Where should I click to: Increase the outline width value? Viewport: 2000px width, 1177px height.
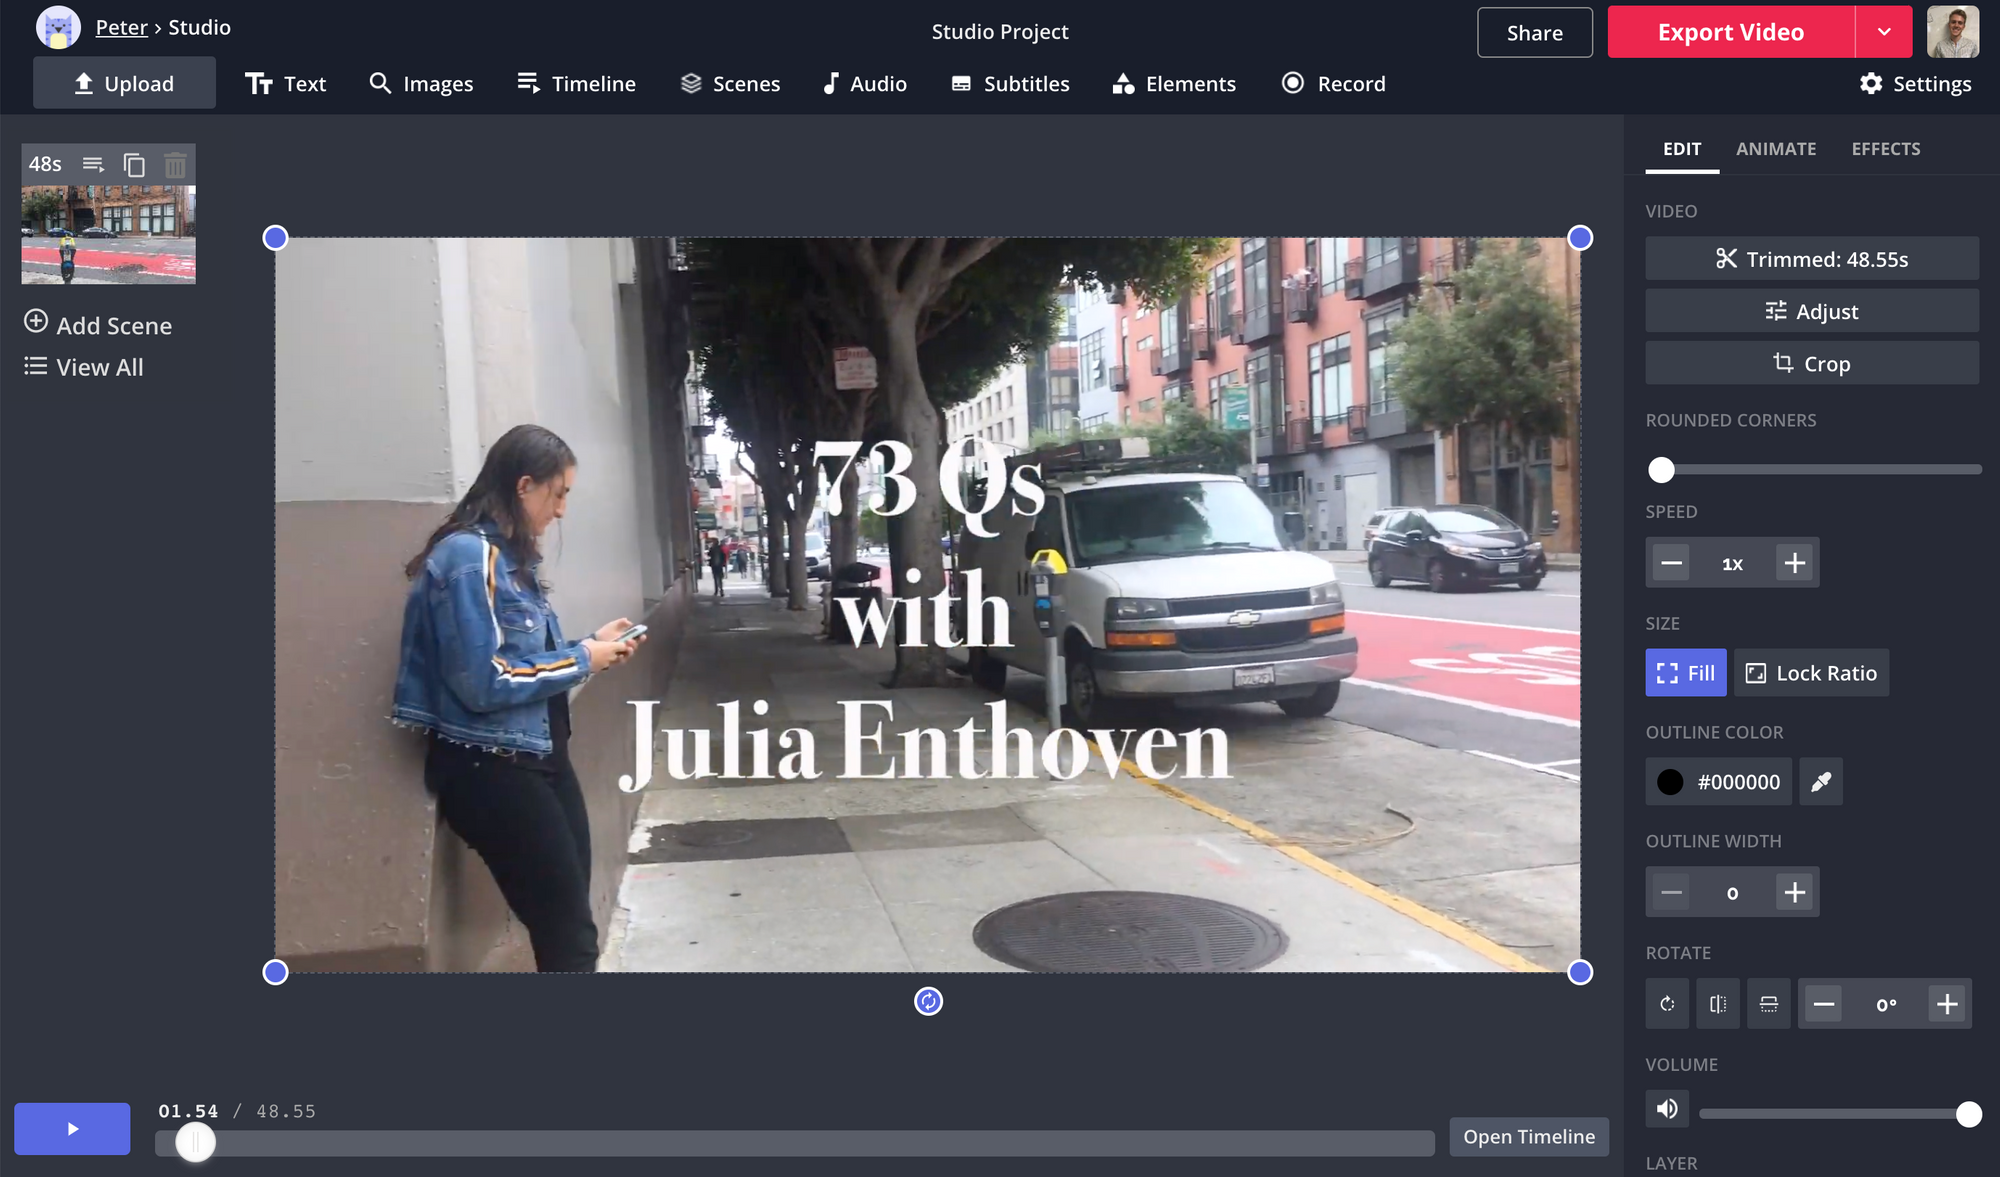(1795, 892)
